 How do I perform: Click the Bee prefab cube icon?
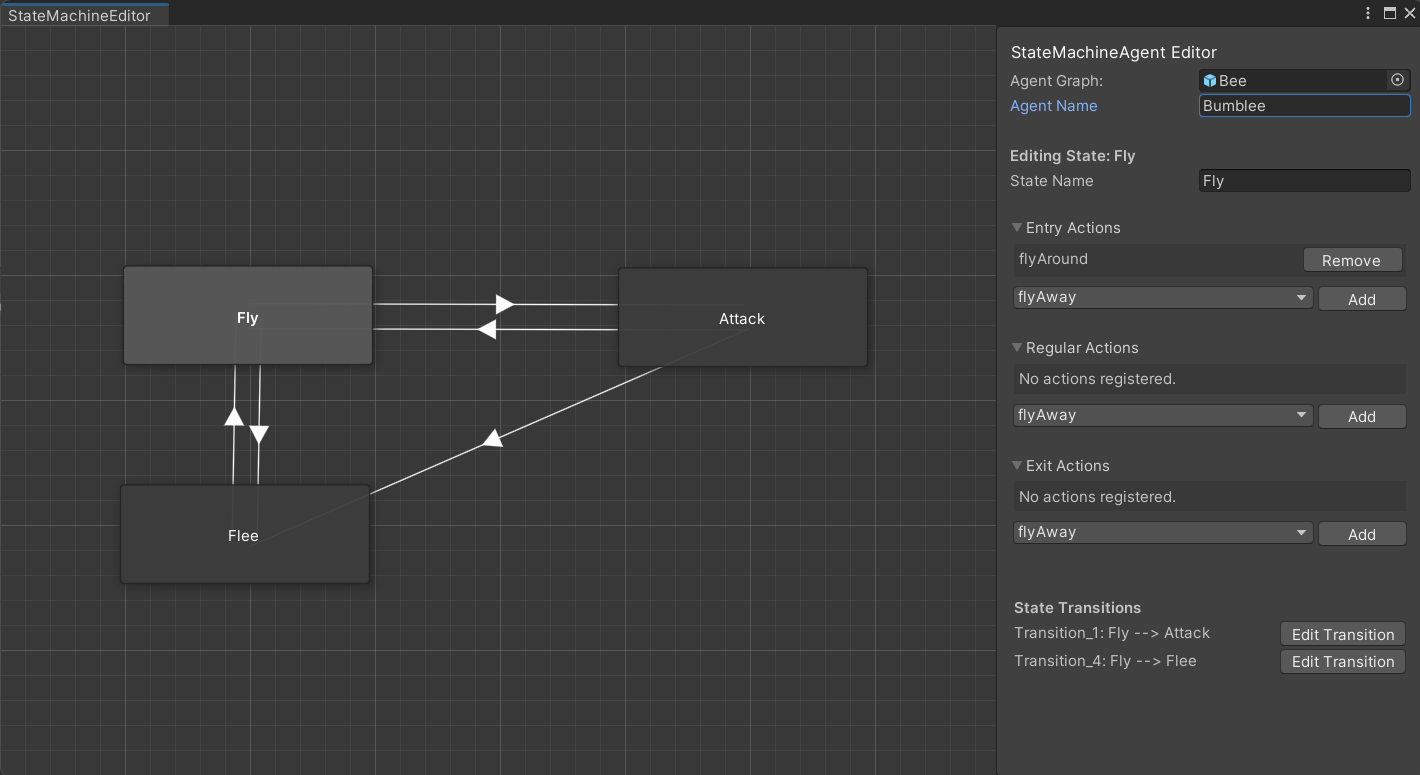point(1210,81)
